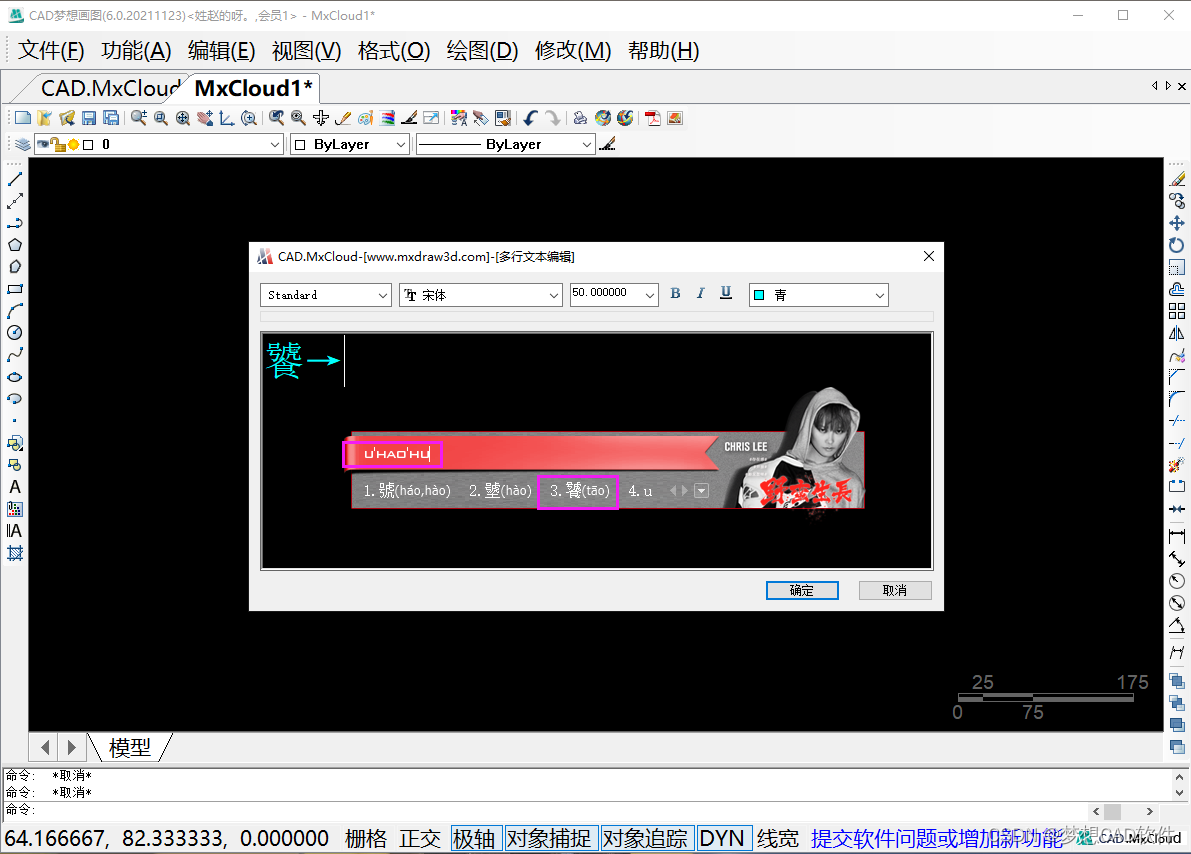
Task: Toggle Underline in text editor dialog
Action: tap(726, 294)
